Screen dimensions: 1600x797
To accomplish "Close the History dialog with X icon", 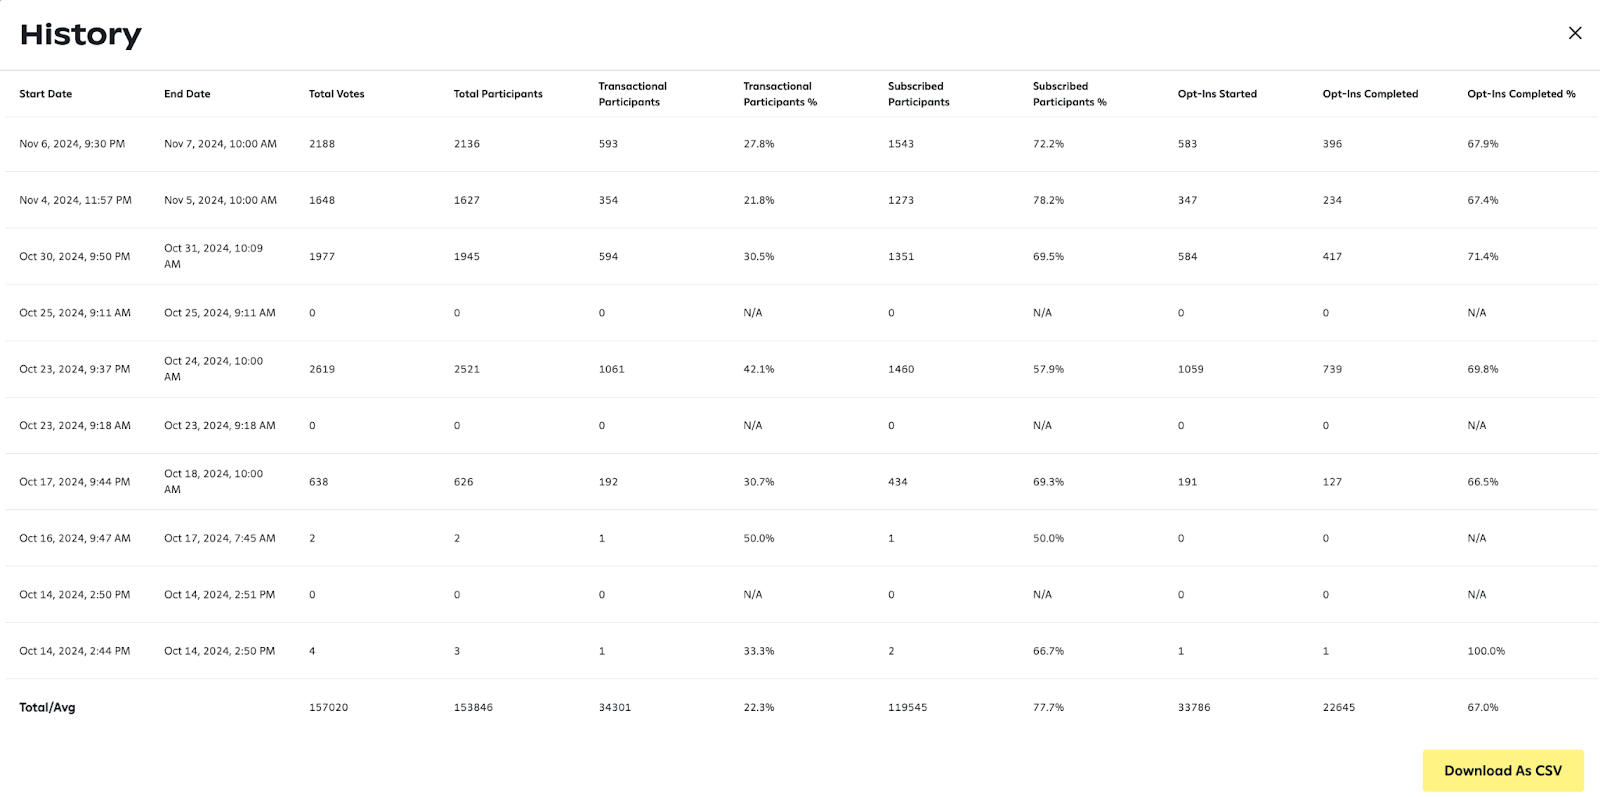I will [1575, 33].
